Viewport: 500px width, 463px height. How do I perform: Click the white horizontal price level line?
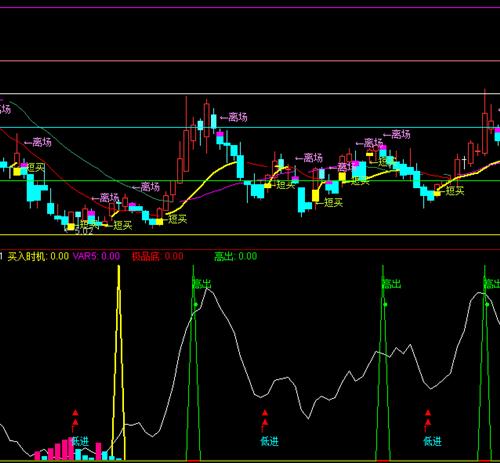250,94
